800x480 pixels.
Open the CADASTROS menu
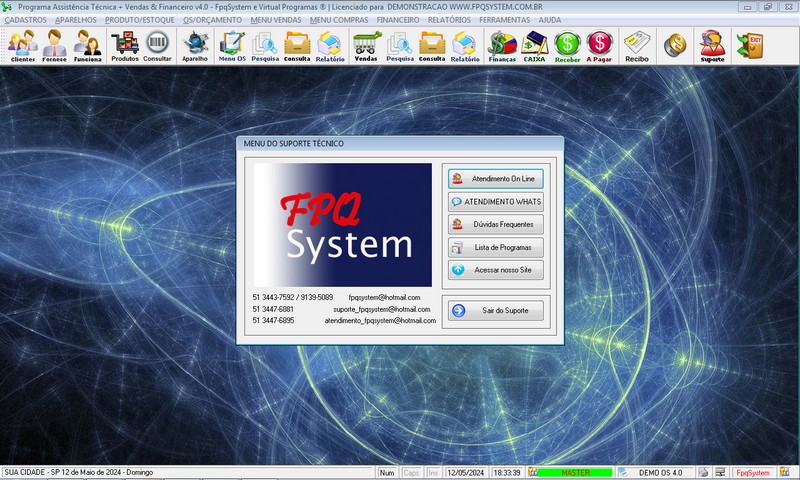(x=26, y=20)
